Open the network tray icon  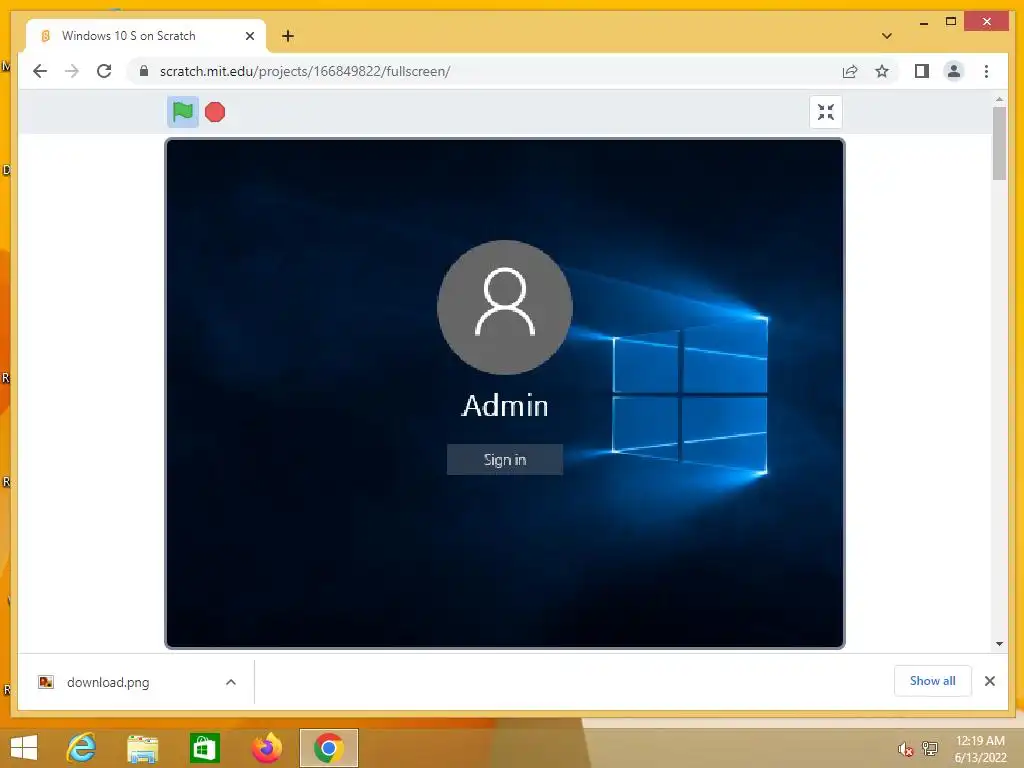(929, 749)
